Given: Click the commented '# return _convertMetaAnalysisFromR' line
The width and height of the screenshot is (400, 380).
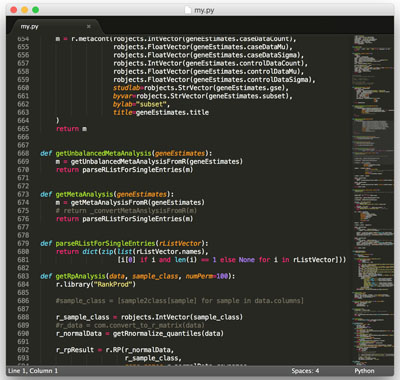Looking at the screenshot, I should 126,211.
